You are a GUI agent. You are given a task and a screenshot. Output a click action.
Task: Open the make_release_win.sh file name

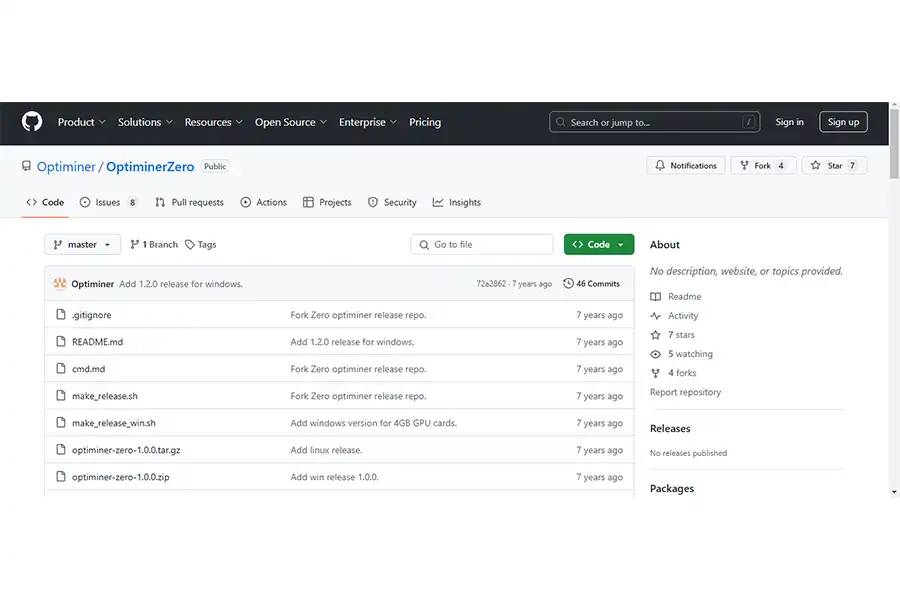tap(114, 423)
